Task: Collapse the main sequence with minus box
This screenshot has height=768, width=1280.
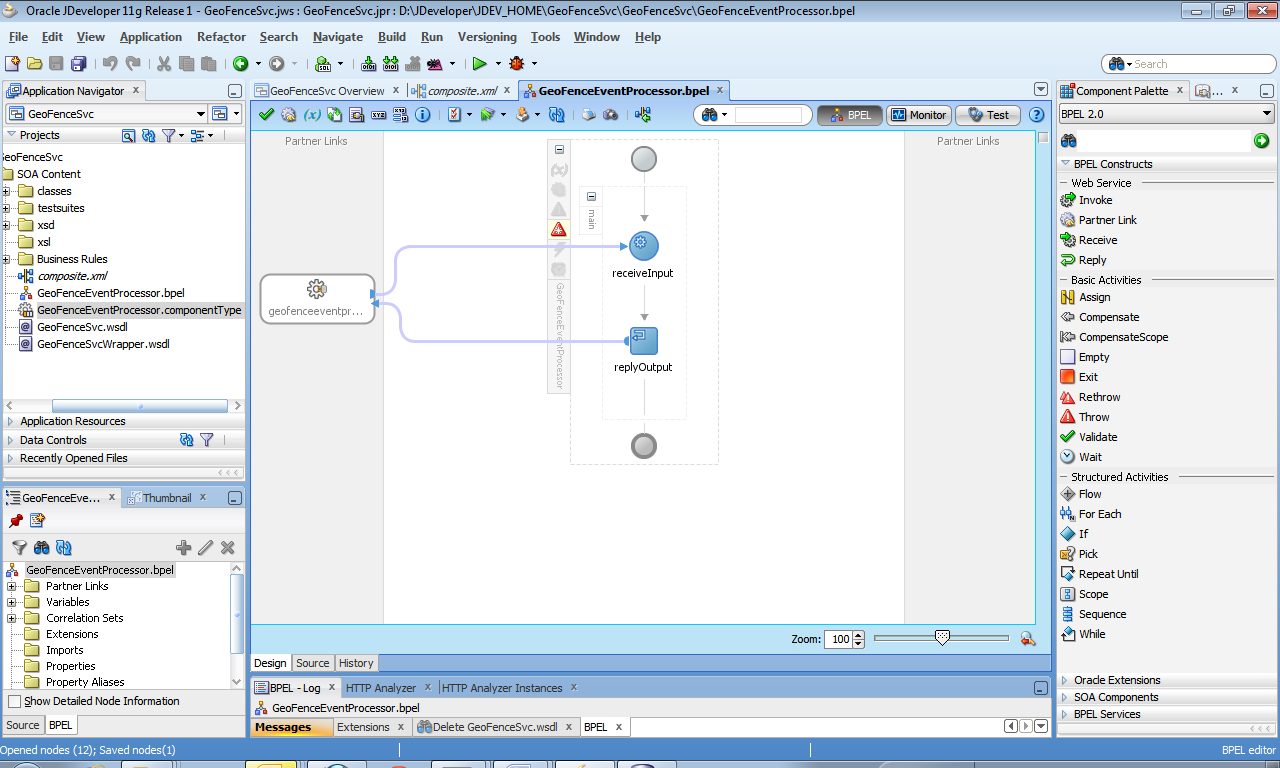Action: 591,197
